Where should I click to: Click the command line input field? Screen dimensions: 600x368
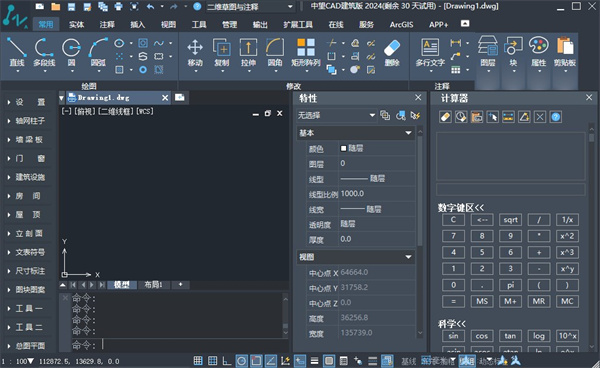coord(180,345)
